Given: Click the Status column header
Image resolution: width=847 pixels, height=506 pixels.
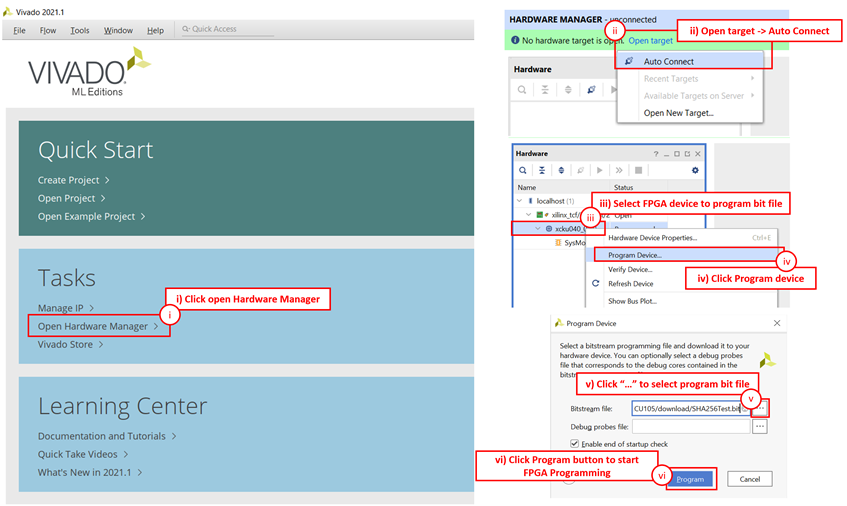Looking at the screenshot, I should (x=623, y=187).
